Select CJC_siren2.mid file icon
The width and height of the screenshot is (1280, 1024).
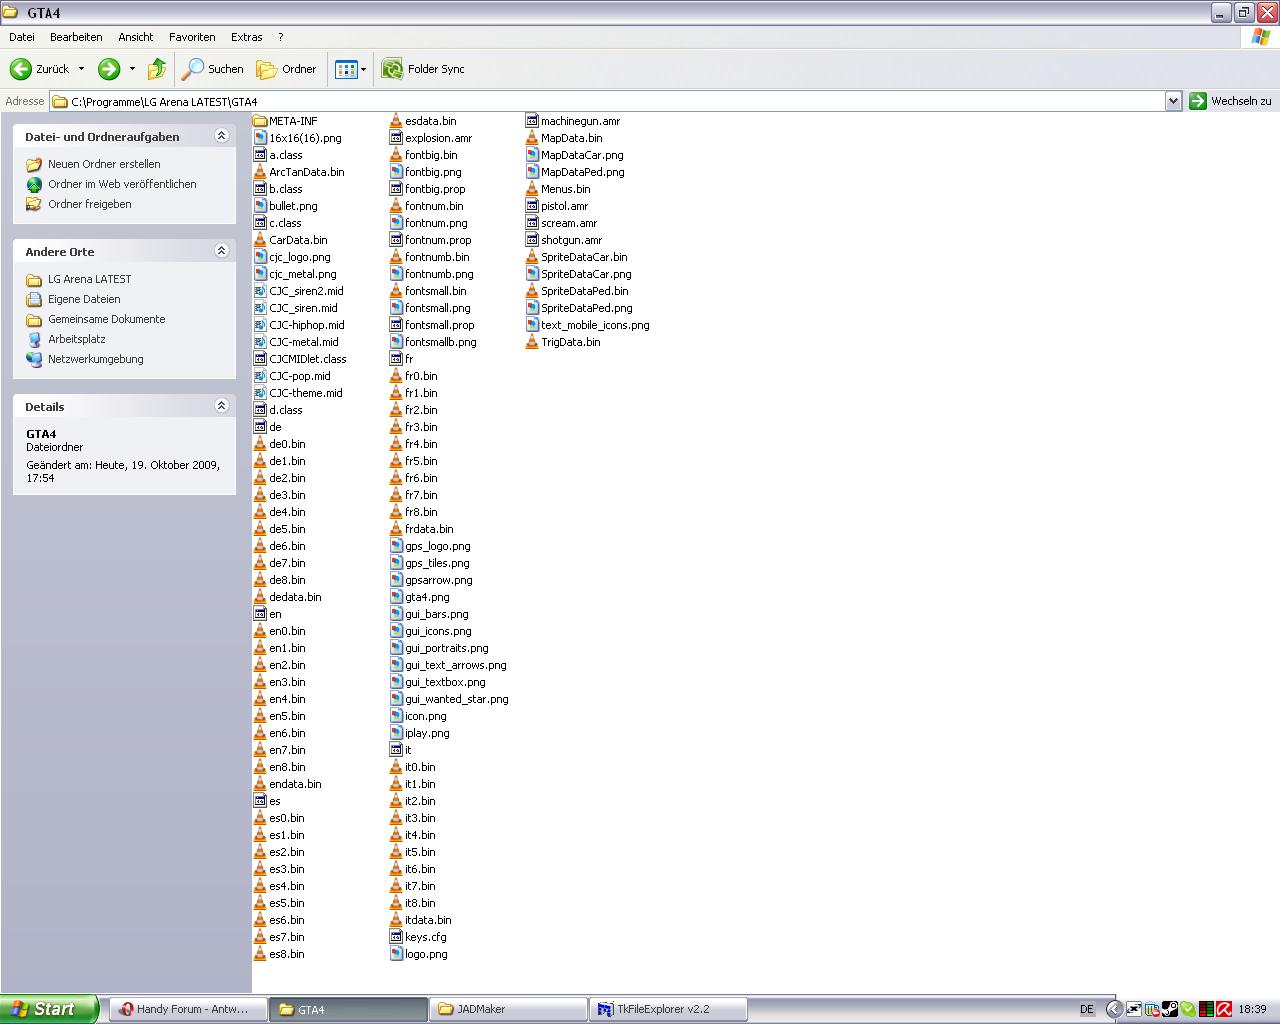[260, 291]
